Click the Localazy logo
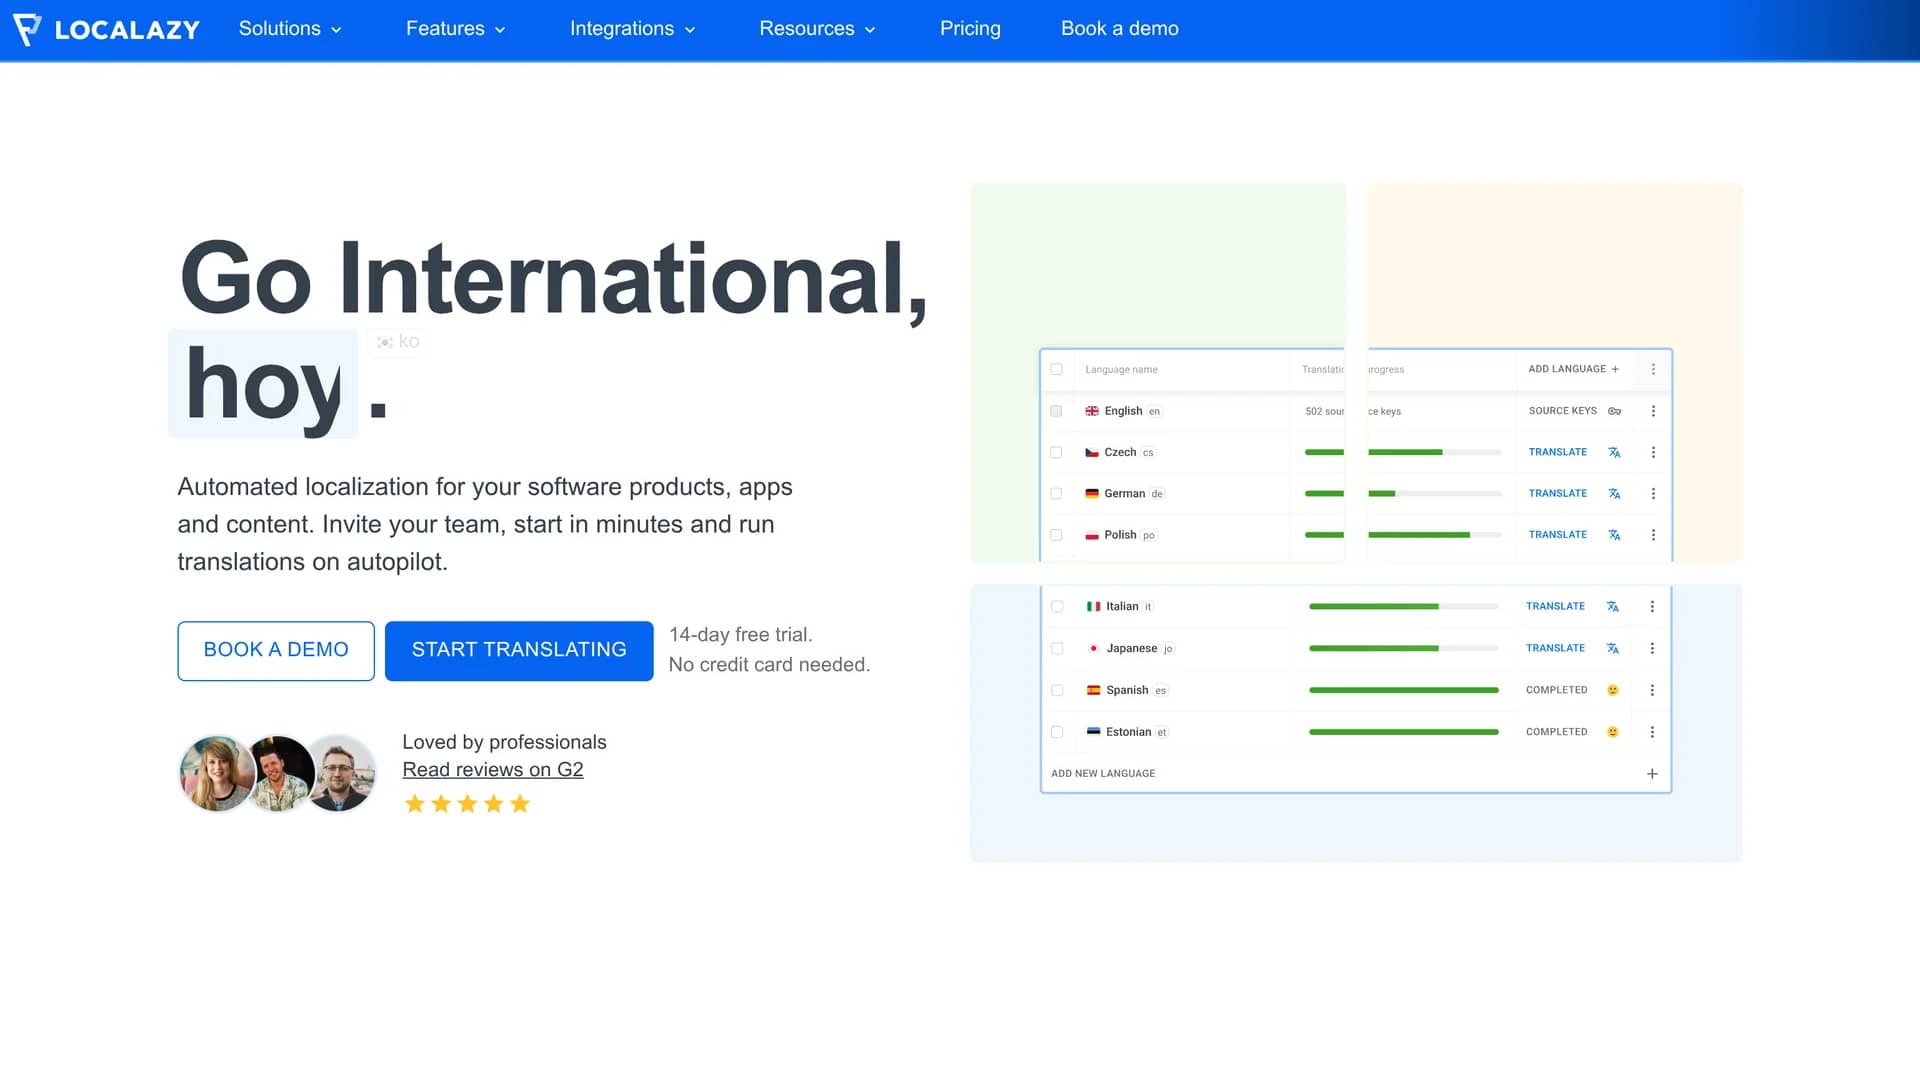 pos(107,29)
